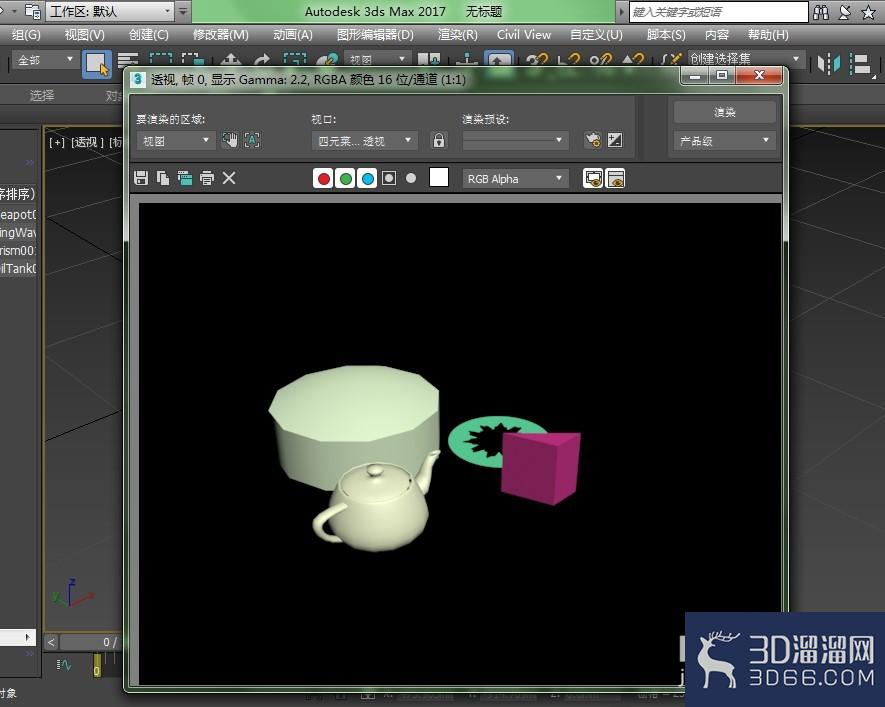This screenshot has width=885, height=707.
Task: Open the 创建选择集 named selection dropdown
Action: [745, 59]
